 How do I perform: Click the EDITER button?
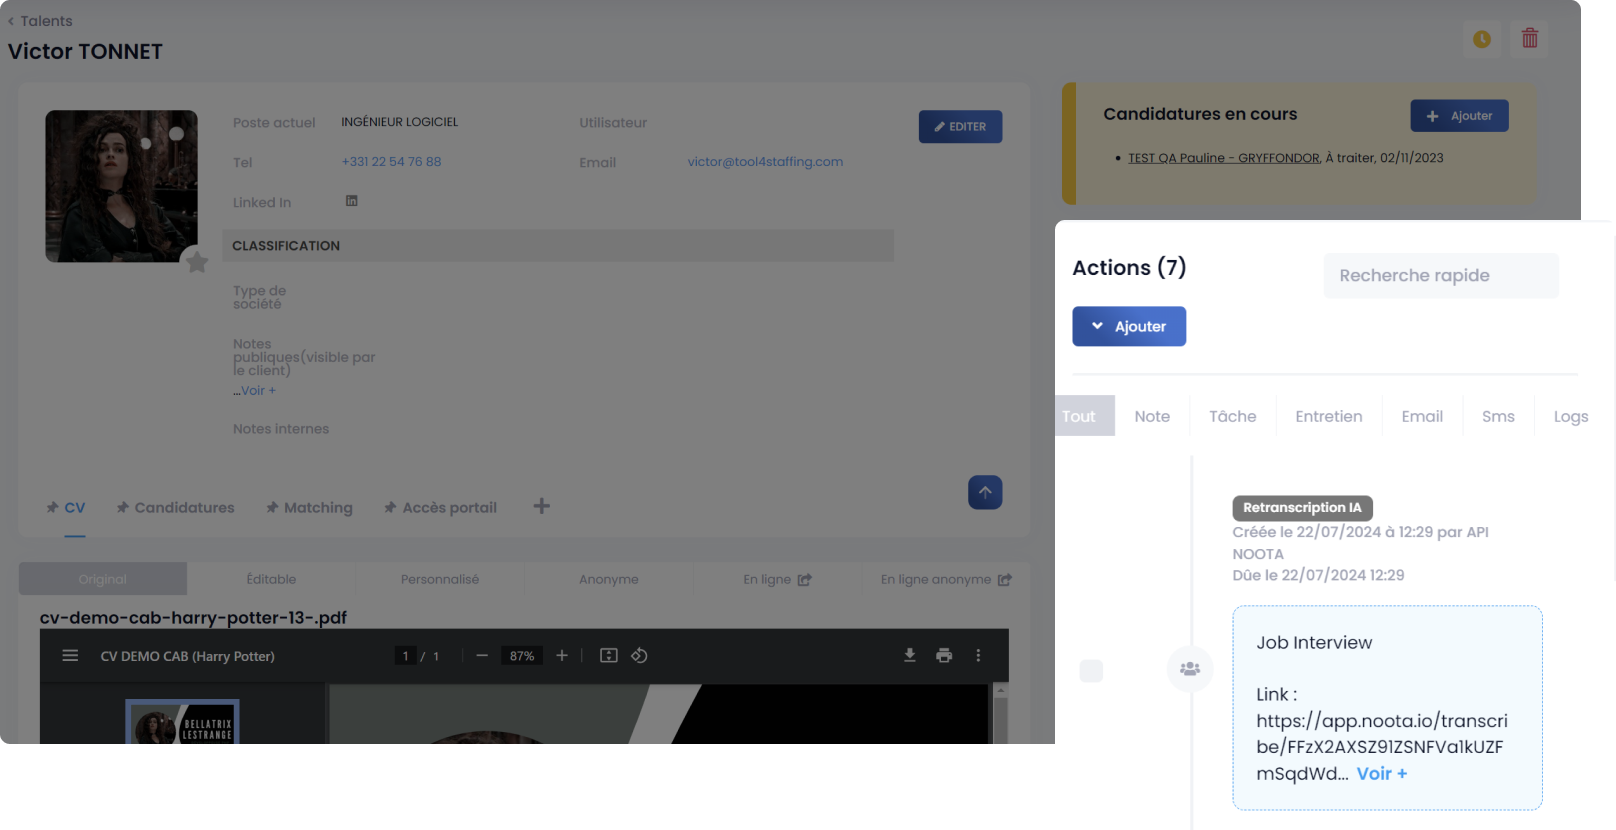click(x=960, y=127)
